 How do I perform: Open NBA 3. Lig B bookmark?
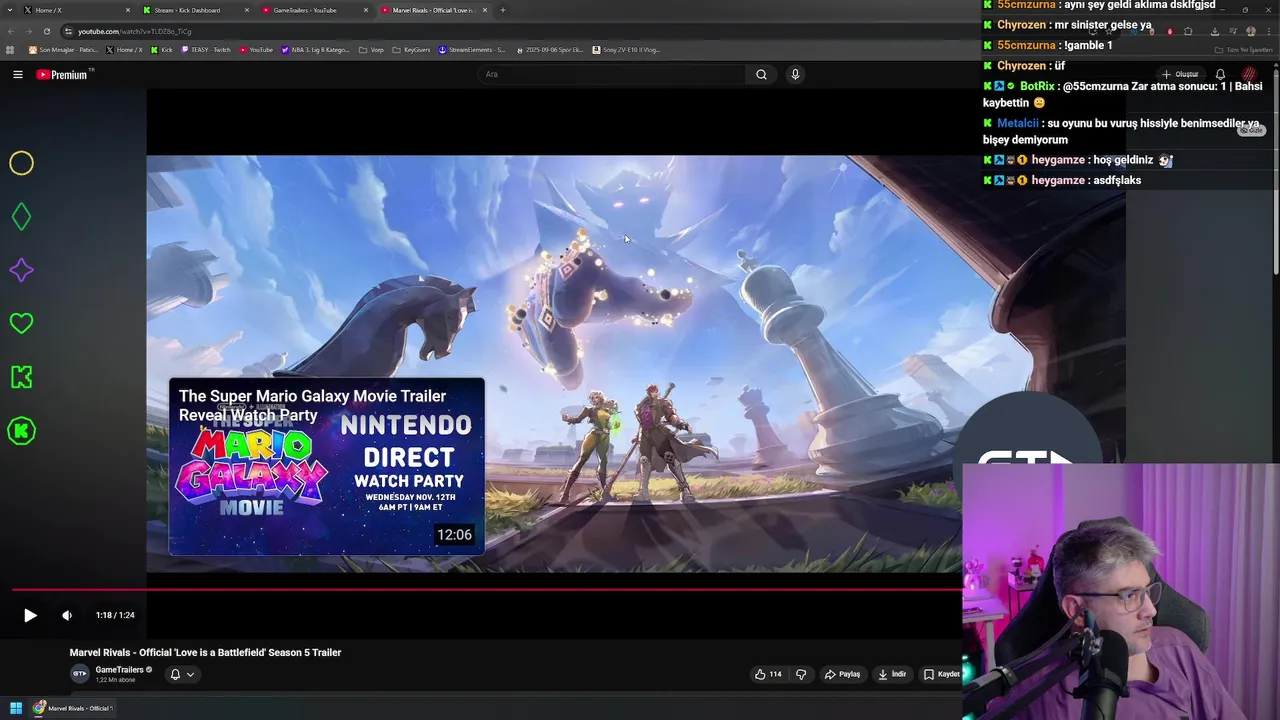(x=316, y=49)
